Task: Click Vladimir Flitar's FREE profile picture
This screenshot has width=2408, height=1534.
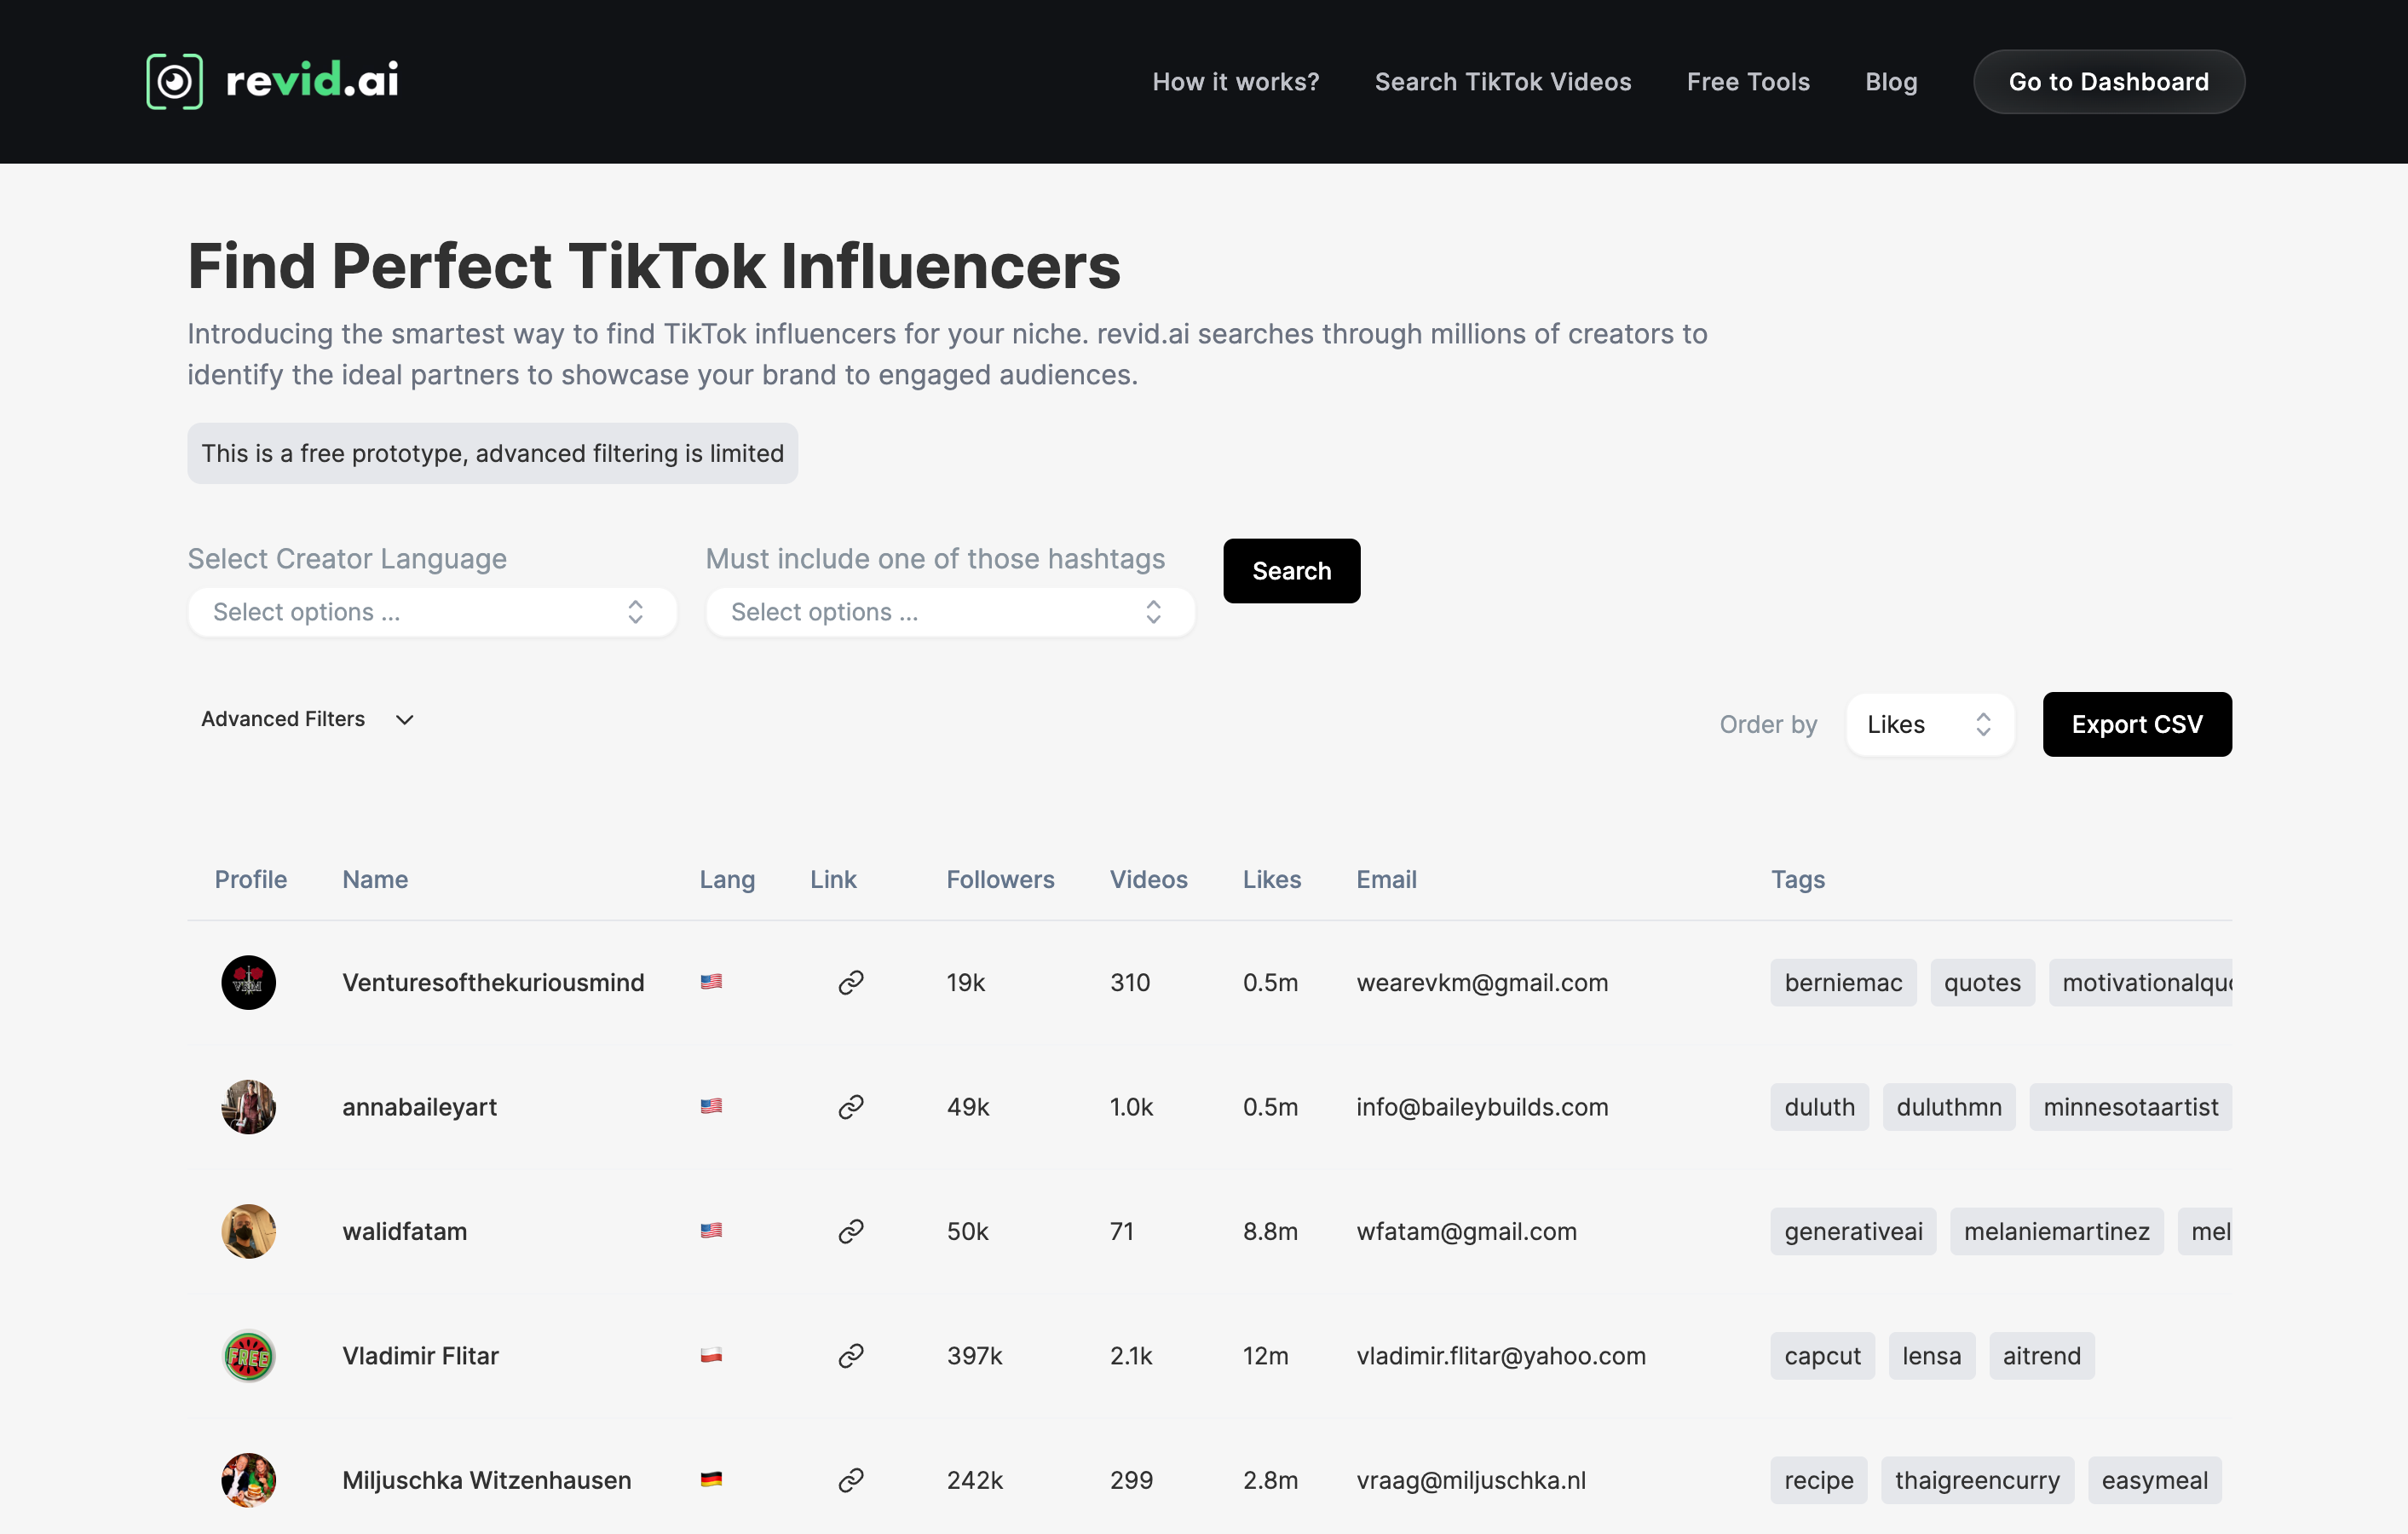Action: coord(248,1355)
